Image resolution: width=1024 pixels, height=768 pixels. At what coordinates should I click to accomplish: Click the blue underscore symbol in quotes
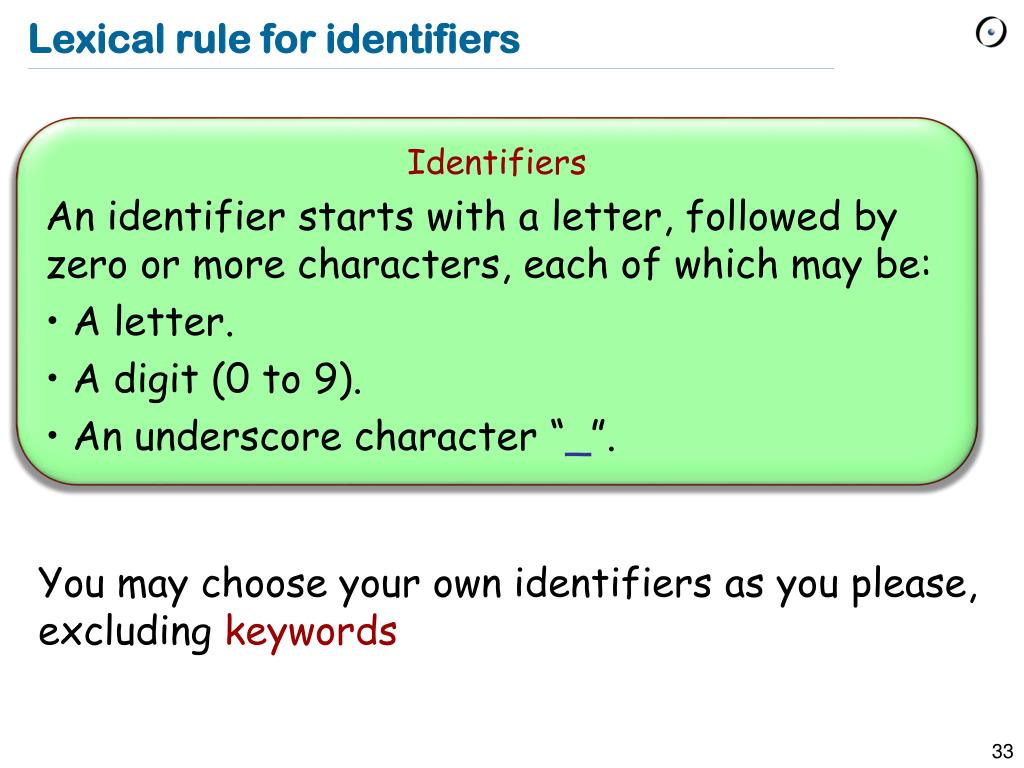[x=578, y=452]
